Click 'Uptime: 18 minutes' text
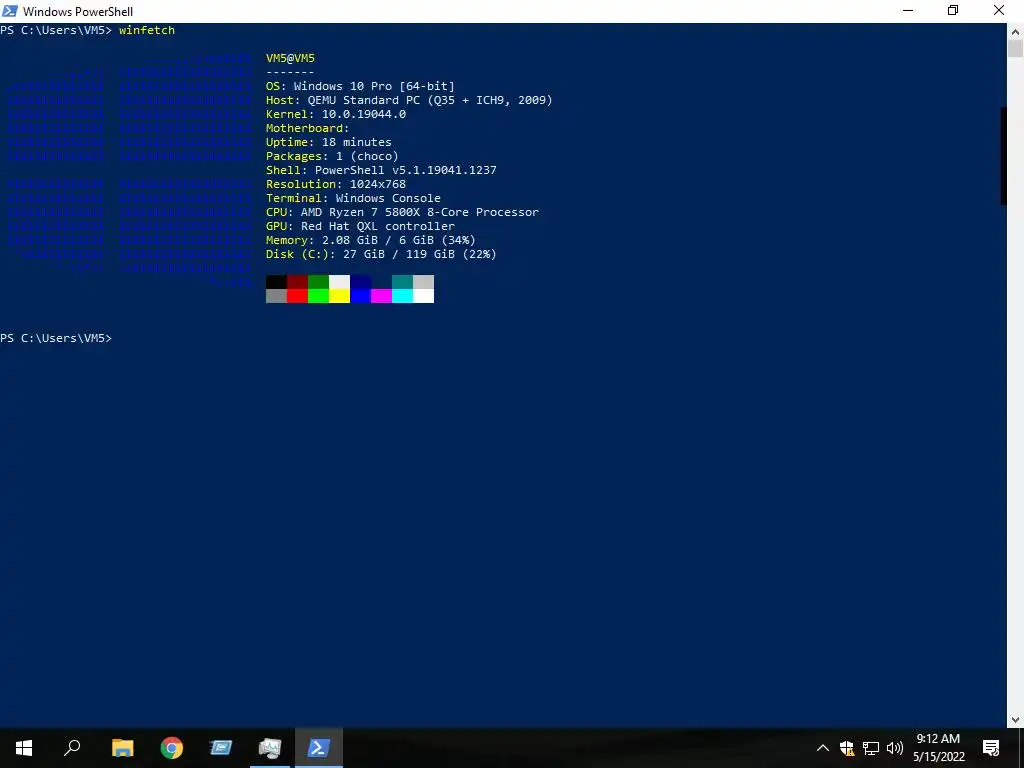1024x768 pixels. pos(328,142)
